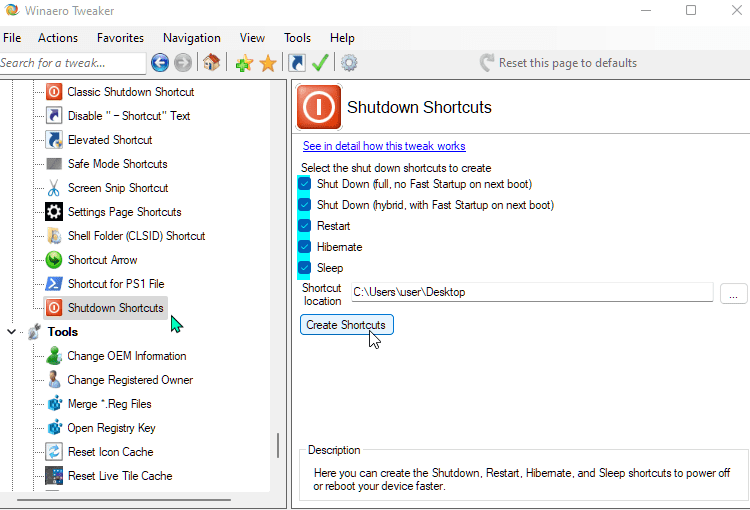Select Classic Shutdown Shortcut tree item
The height and width of the screenshot is (510, 750).
click(131, 91)
